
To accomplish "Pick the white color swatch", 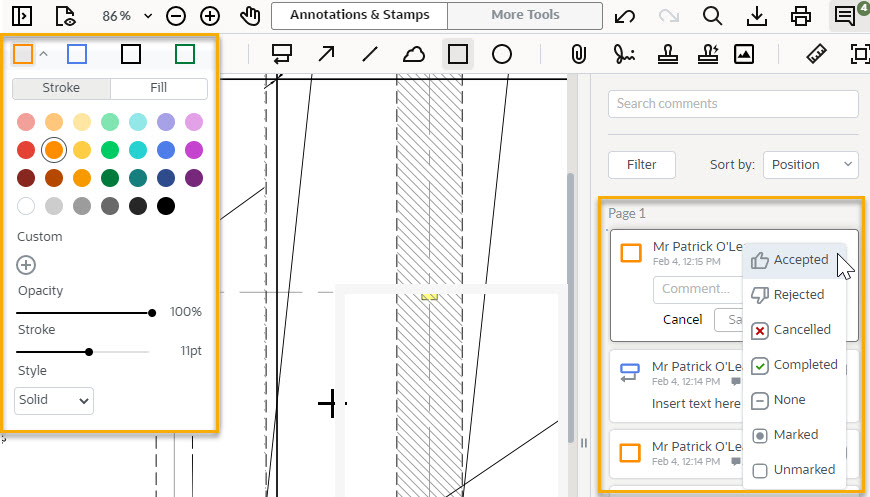I will point(26,206).
